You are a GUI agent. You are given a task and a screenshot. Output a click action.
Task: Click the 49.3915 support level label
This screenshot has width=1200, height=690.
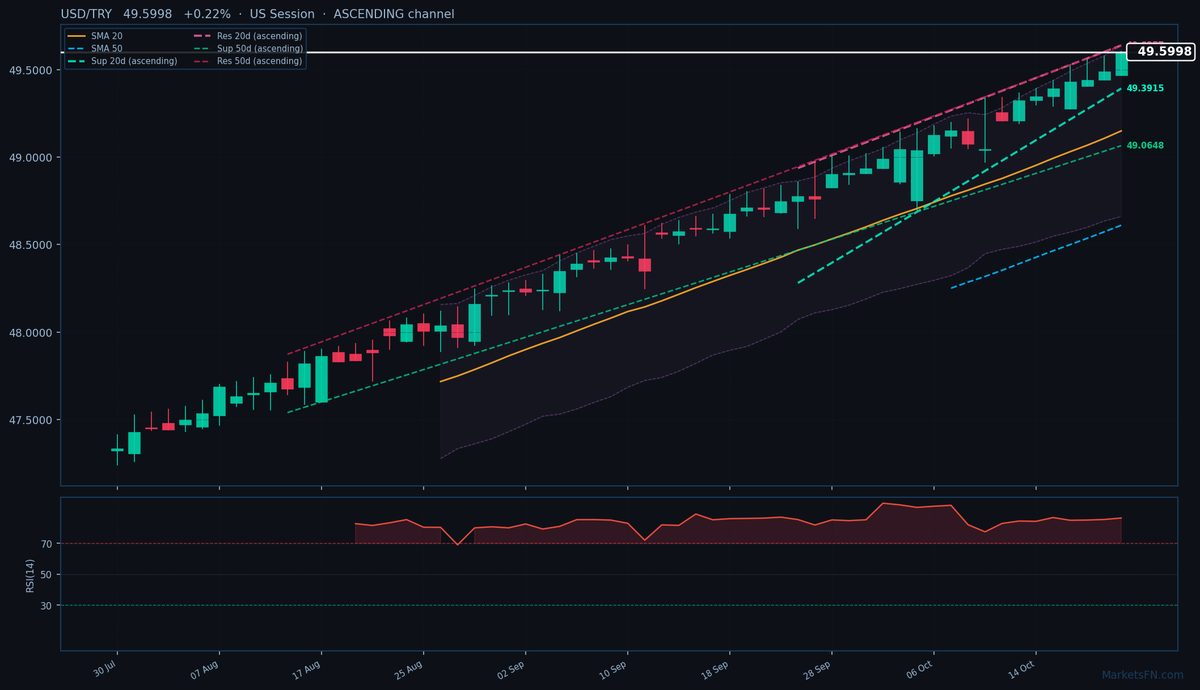pos(1145,88)
